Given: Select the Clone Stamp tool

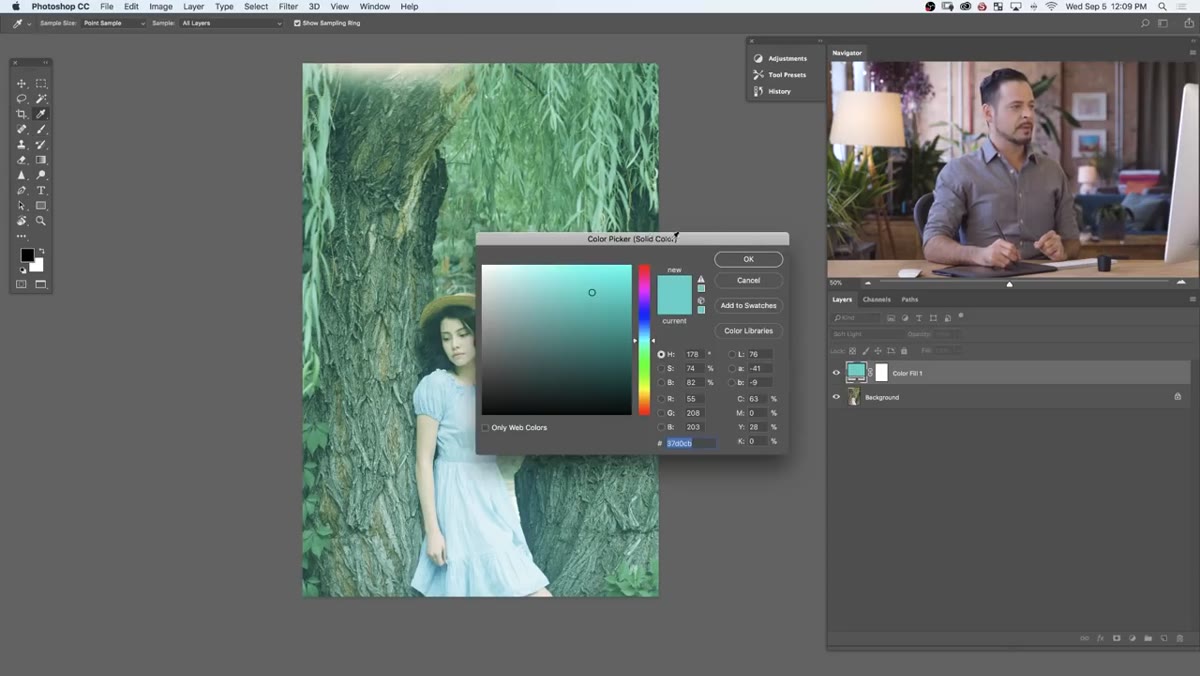Looking at the screenshot, I should point(21,145).
